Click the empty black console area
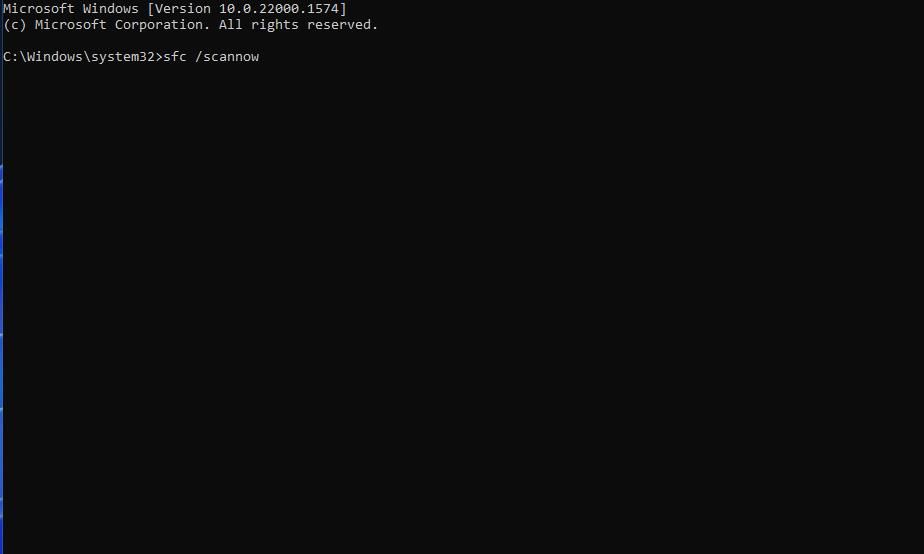 (x=463, y=306)
